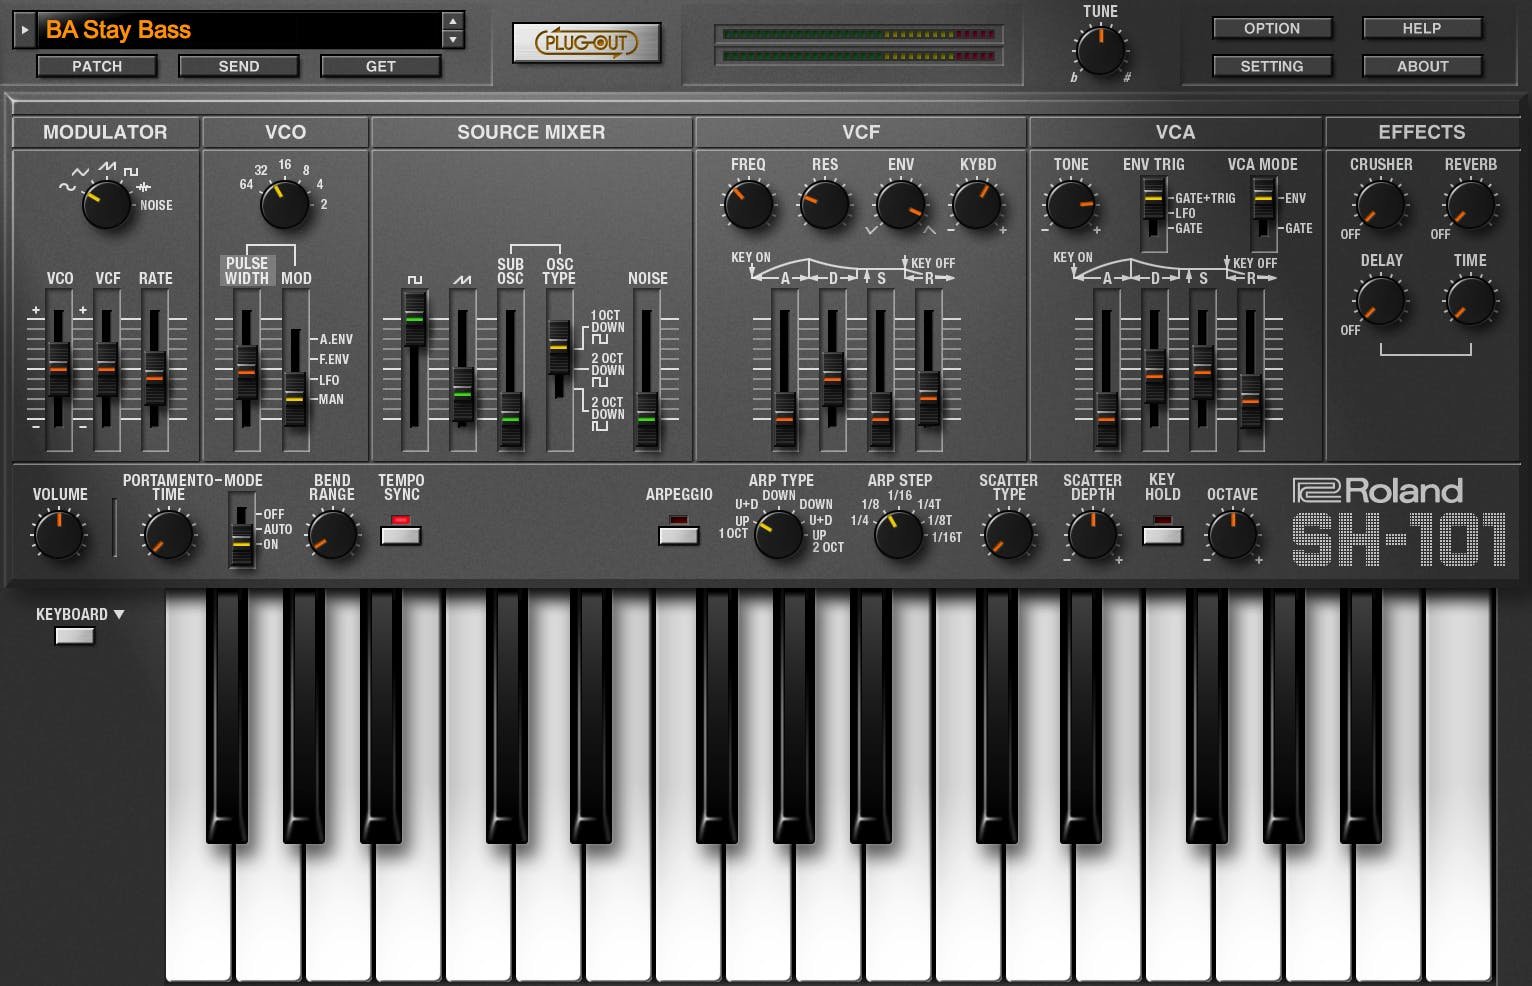Select the modulator waveform knob
The image size is (1532, 986).
pos(106,205)
